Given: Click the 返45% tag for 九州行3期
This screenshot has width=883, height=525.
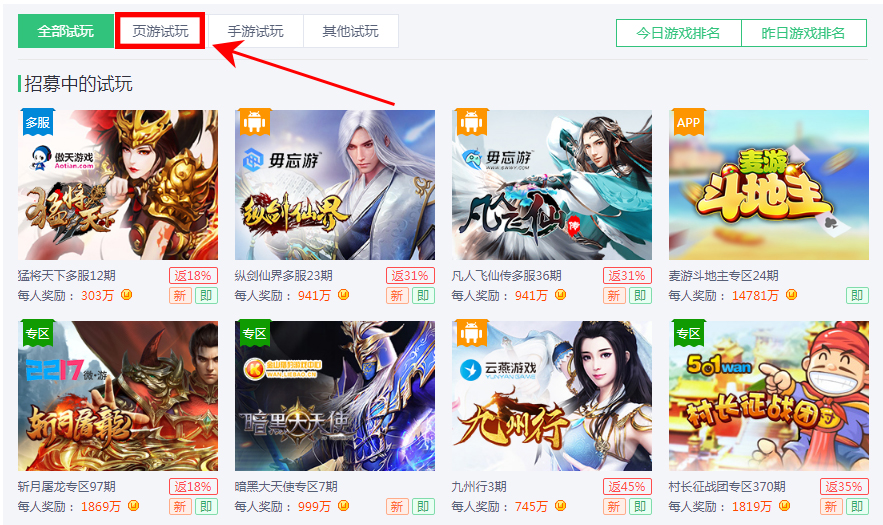Looking at the screenshot, I should click(627, 487).
